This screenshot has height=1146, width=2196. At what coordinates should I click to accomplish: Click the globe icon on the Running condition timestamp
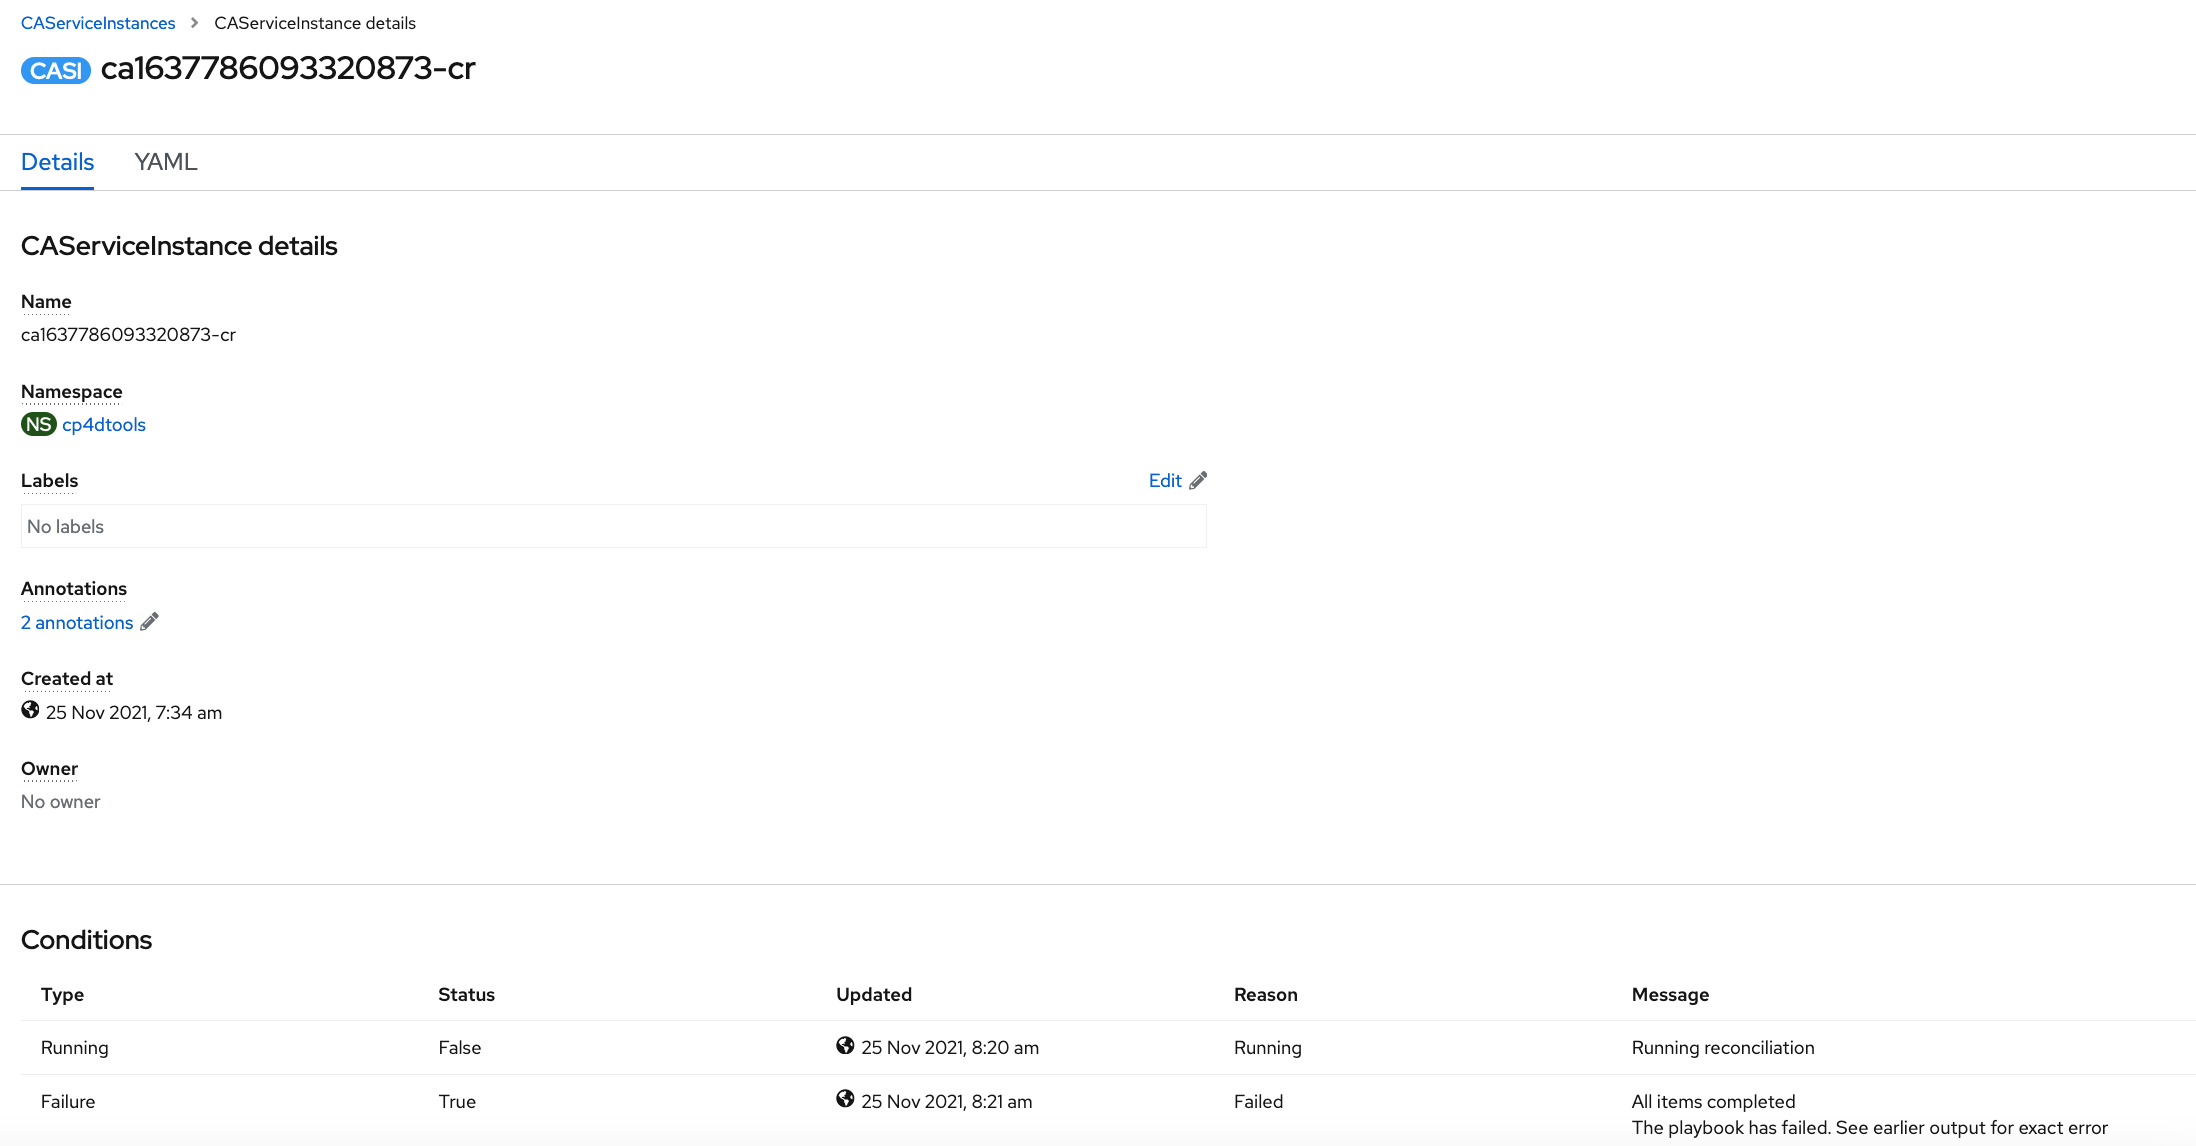846,1045
